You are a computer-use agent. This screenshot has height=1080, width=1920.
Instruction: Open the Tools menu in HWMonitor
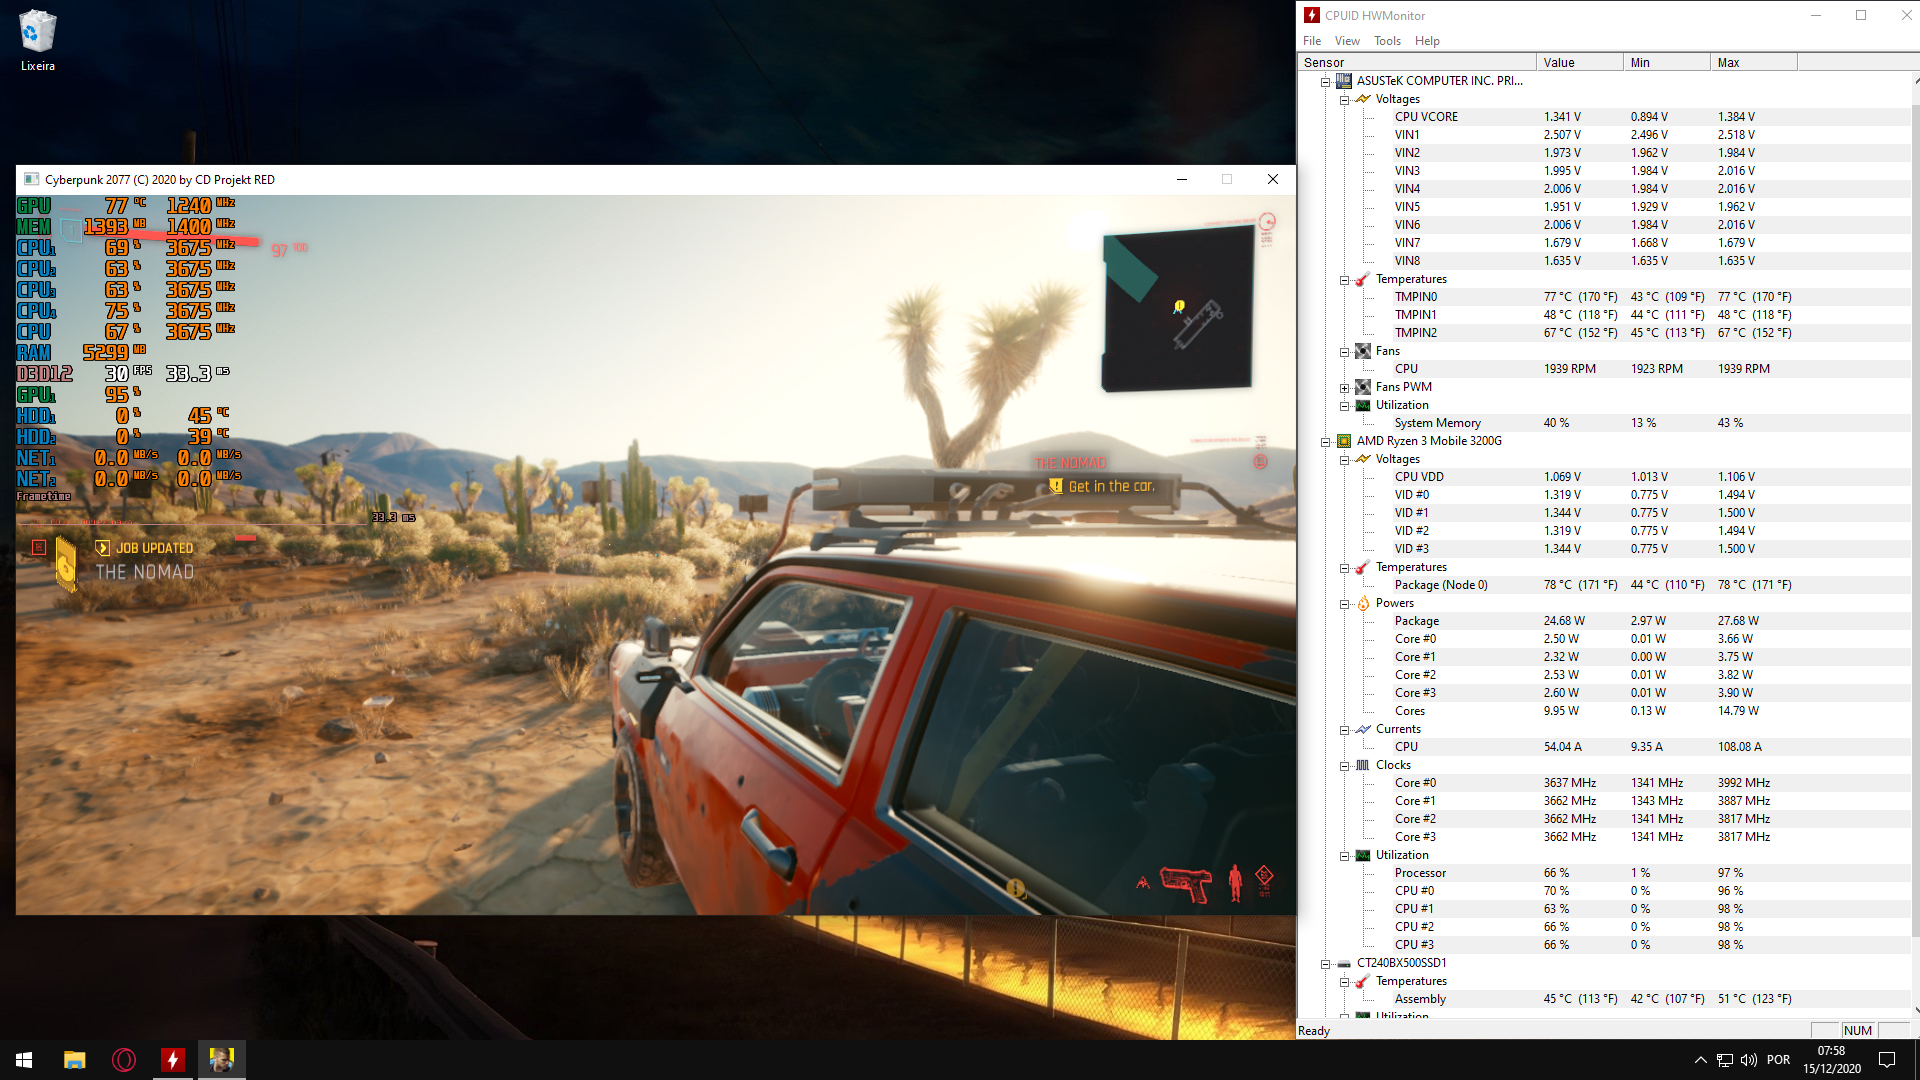[1387, 41]
